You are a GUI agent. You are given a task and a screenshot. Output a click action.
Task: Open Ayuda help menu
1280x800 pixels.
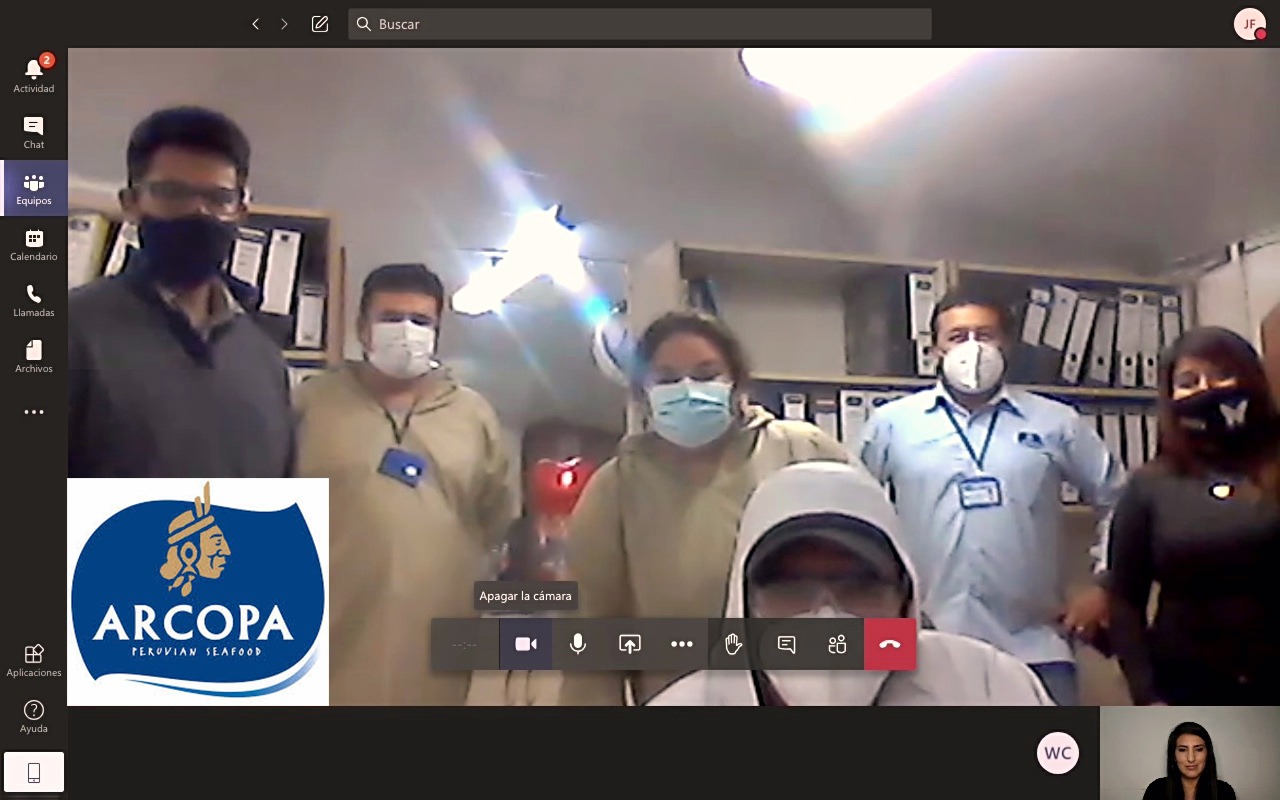pos(34,716)
